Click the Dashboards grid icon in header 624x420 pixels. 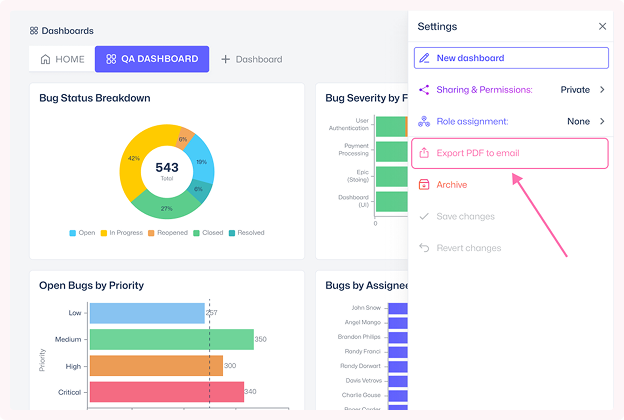34,31
